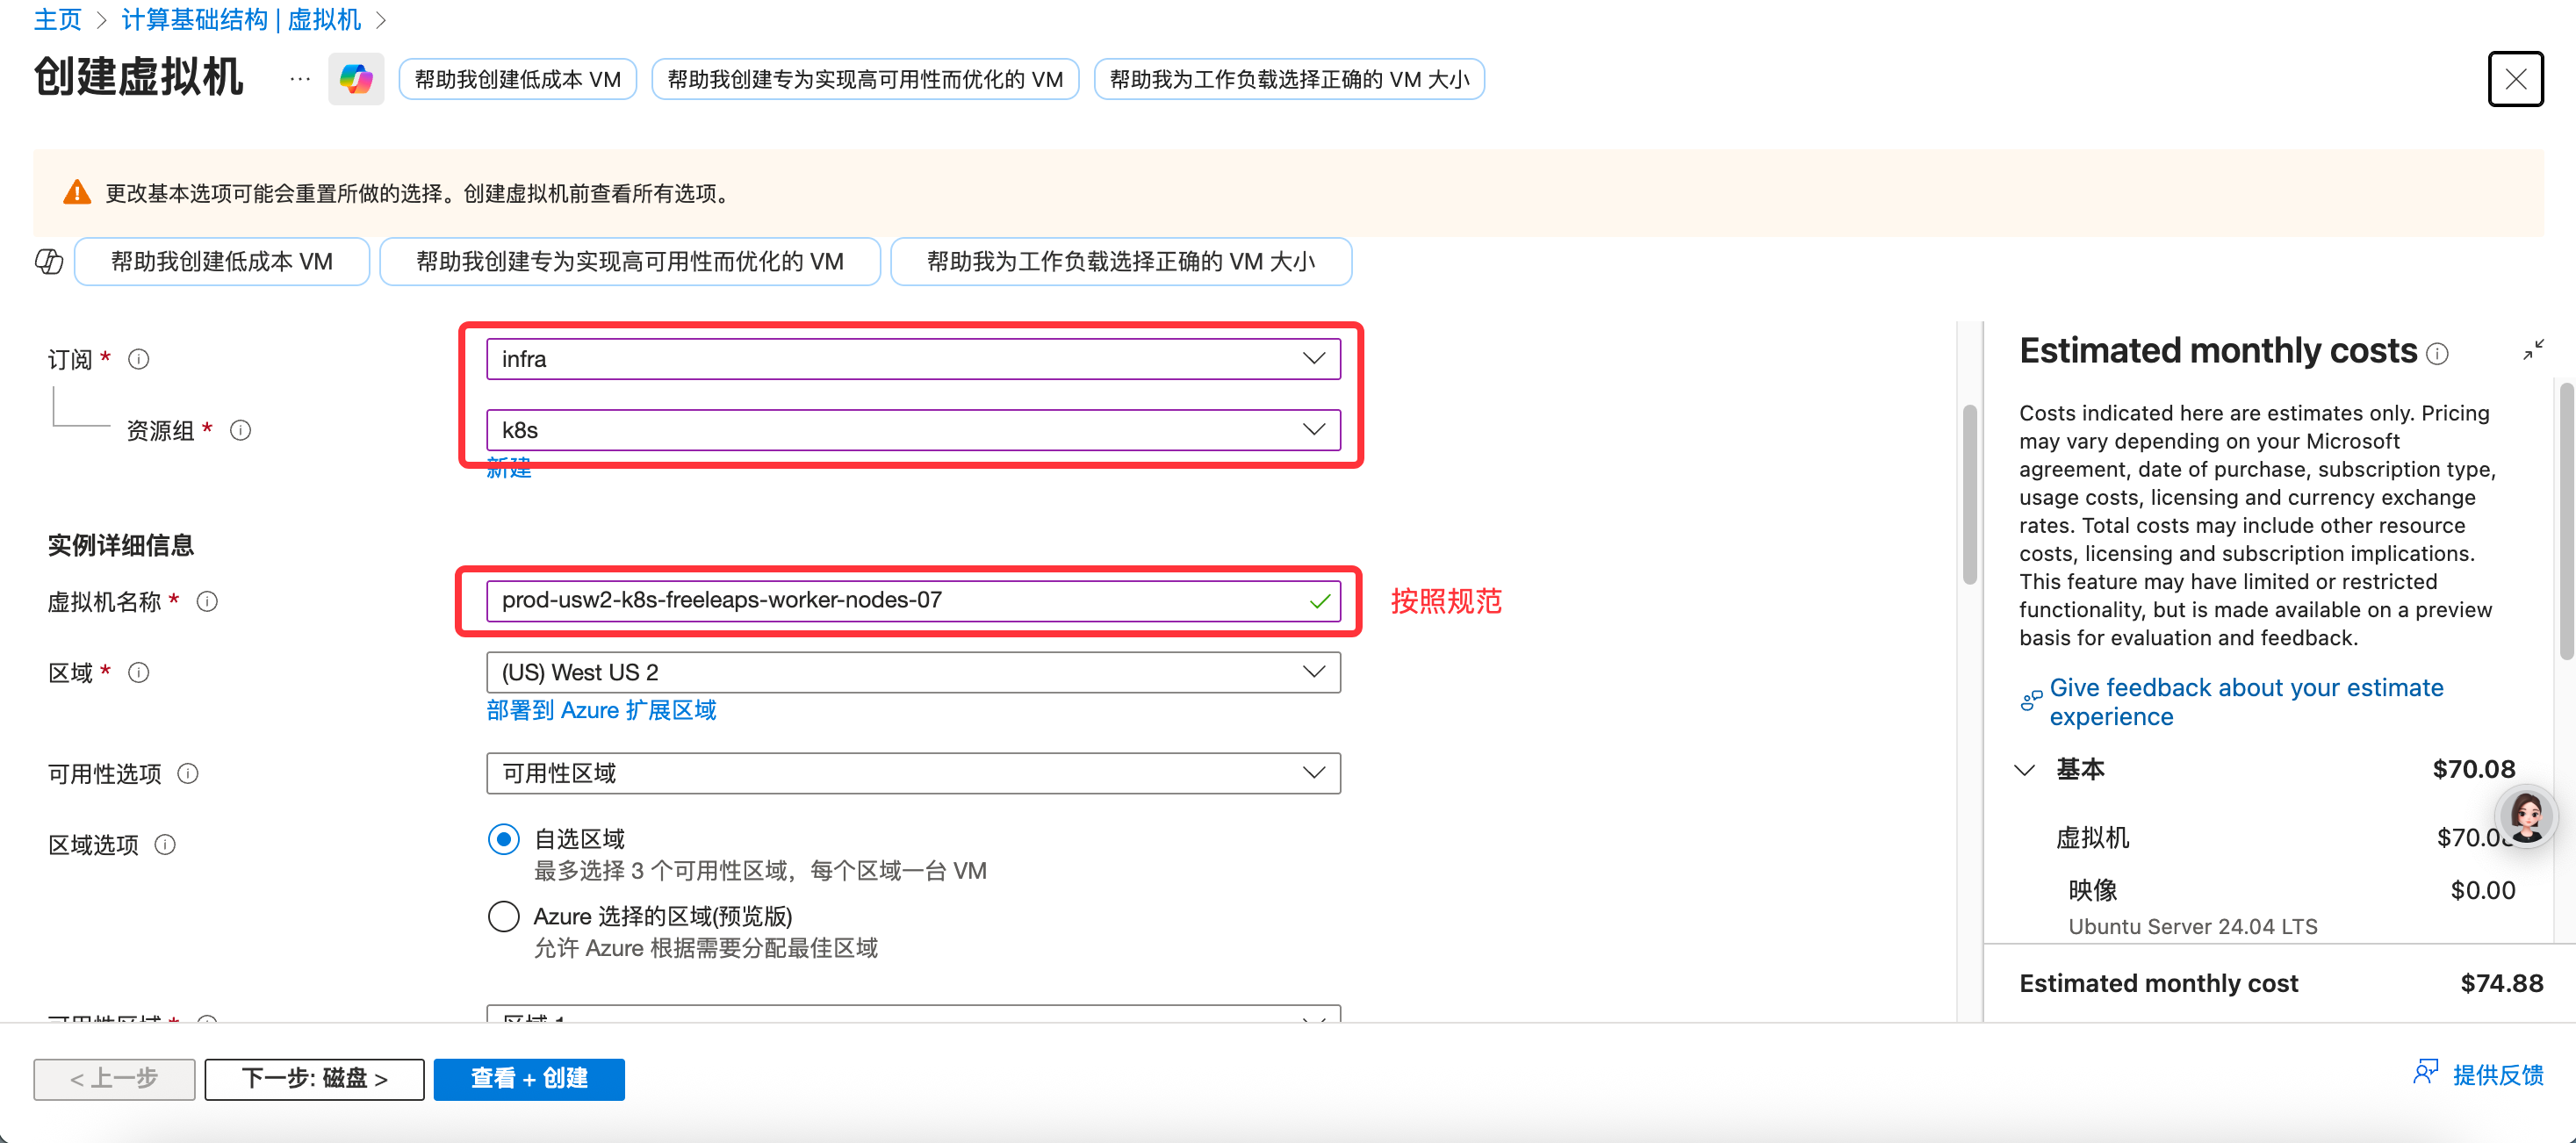This screenshot has height=1143, width=2576.
Task: Click info icon beside Estimated monthly costs heading
Action: [2438, 354]
